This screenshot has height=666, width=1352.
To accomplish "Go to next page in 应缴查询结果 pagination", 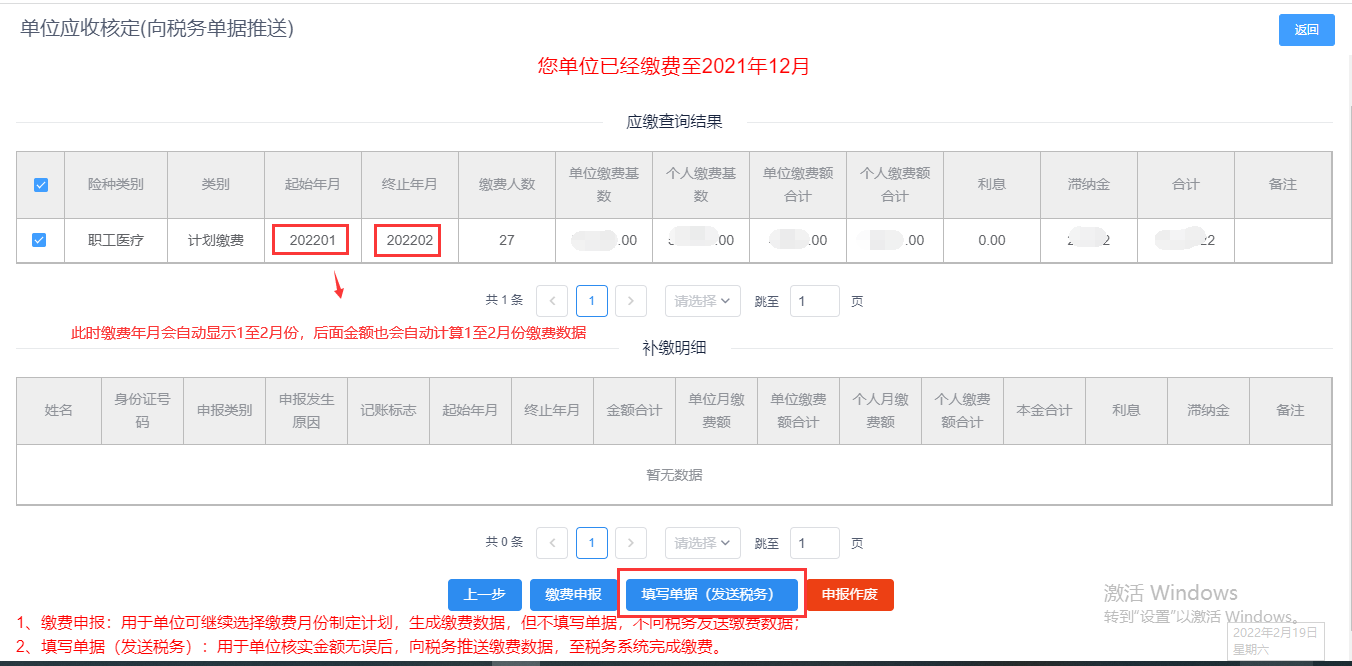I will pyautogui.click(x=630, y=301).
